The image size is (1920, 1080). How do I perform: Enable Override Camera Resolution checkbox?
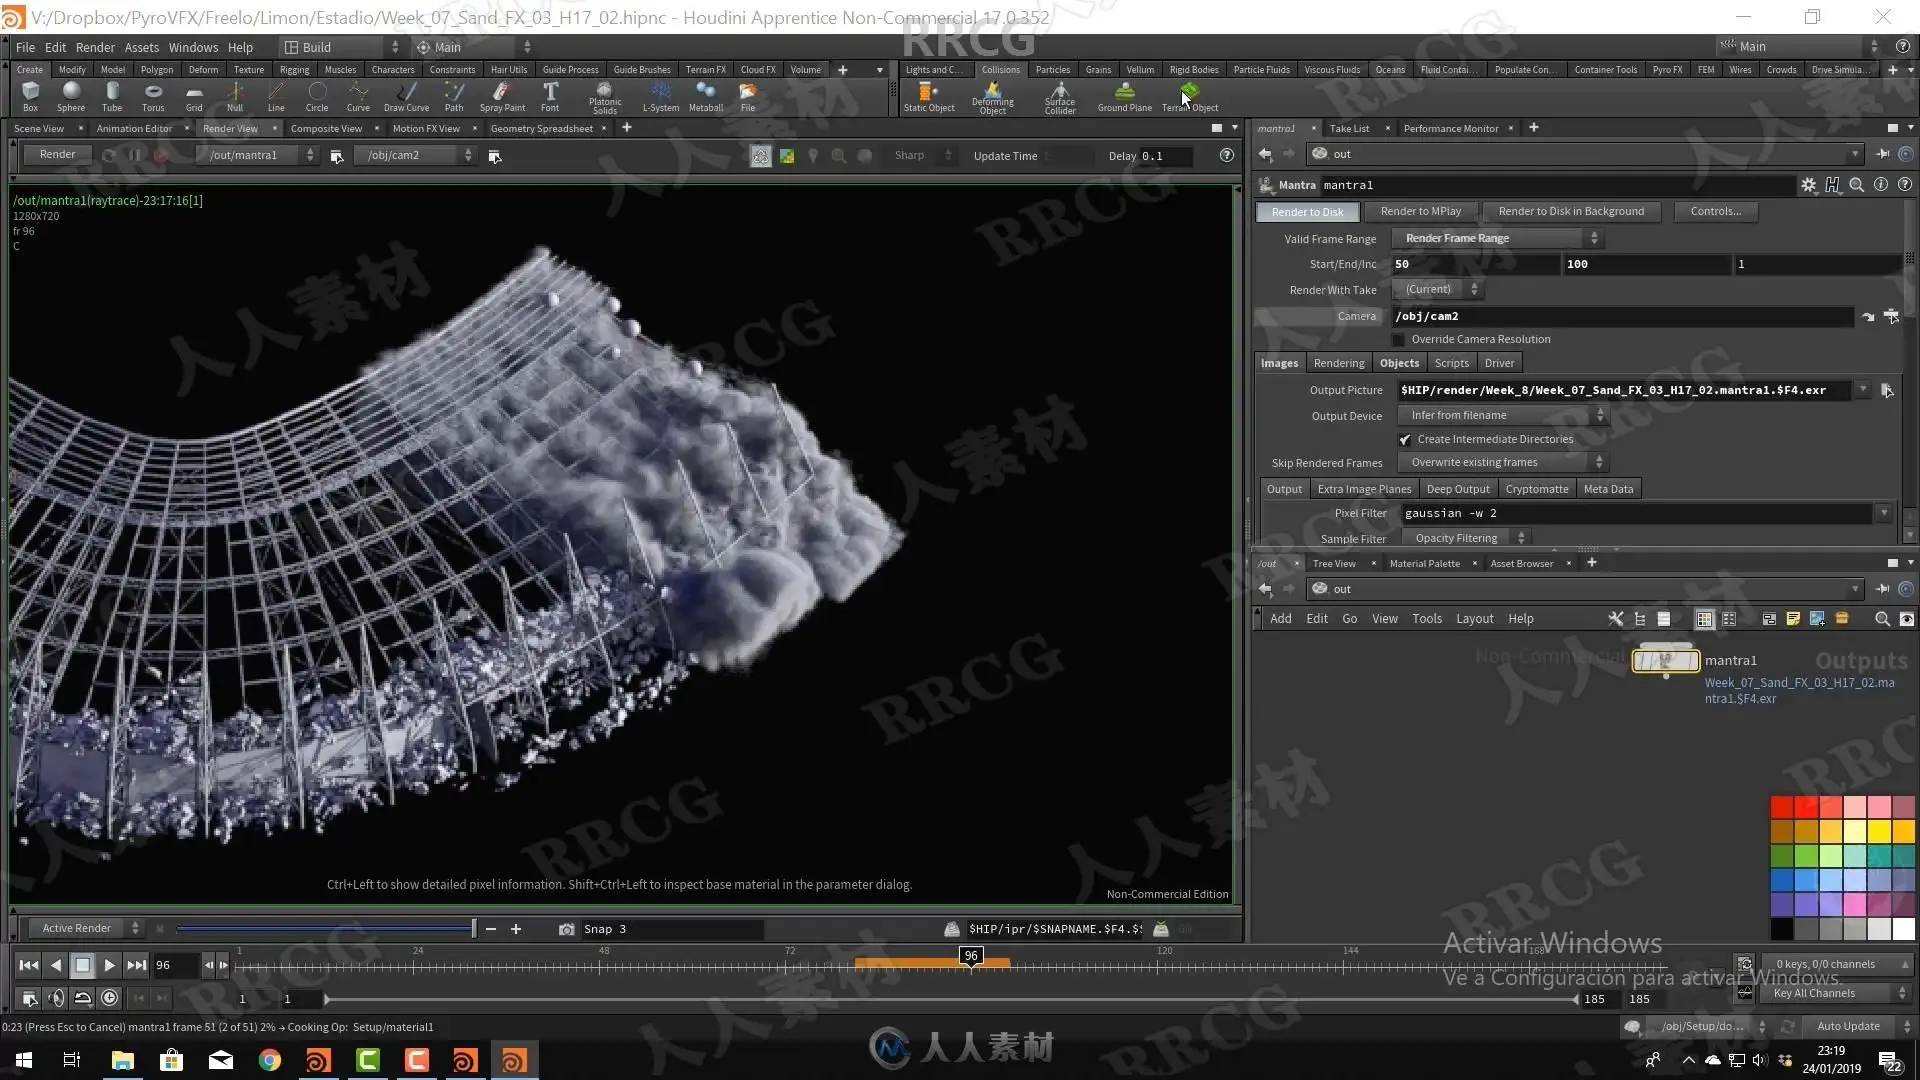click(1399, 340)
